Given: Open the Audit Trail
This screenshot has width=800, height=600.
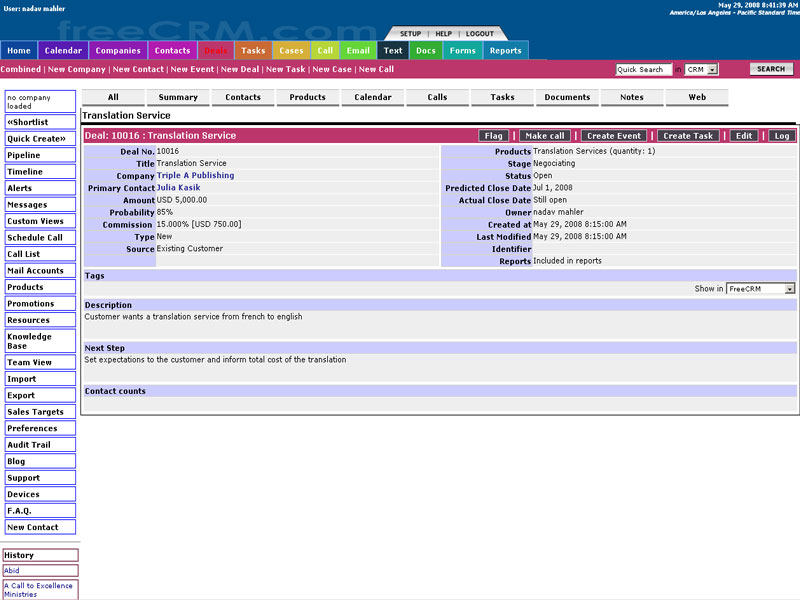Looking at the screenshot, I should tap(40, 445).
